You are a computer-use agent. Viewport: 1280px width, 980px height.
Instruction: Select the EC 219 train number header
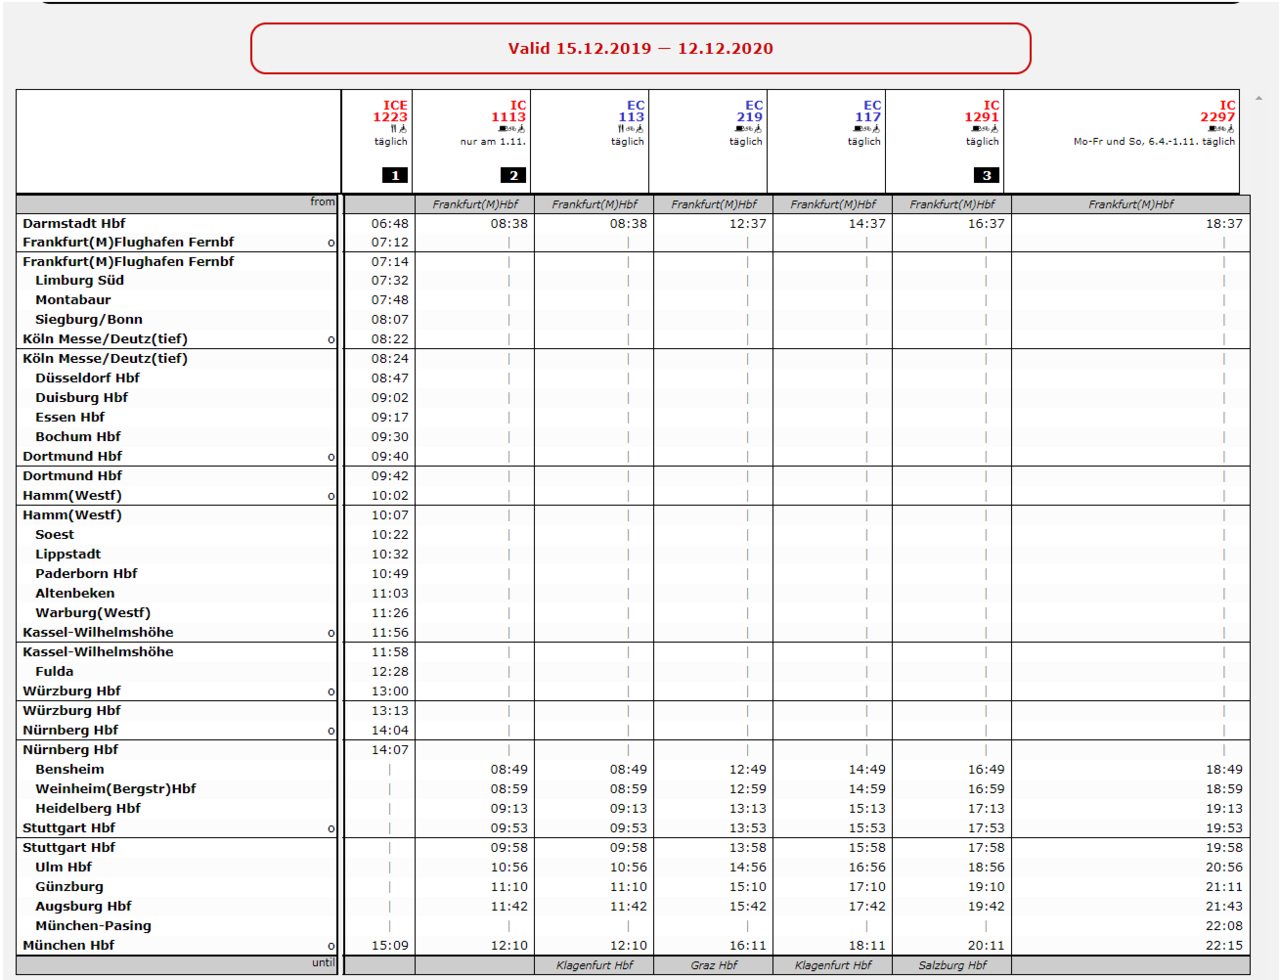(x=749, y=111)
